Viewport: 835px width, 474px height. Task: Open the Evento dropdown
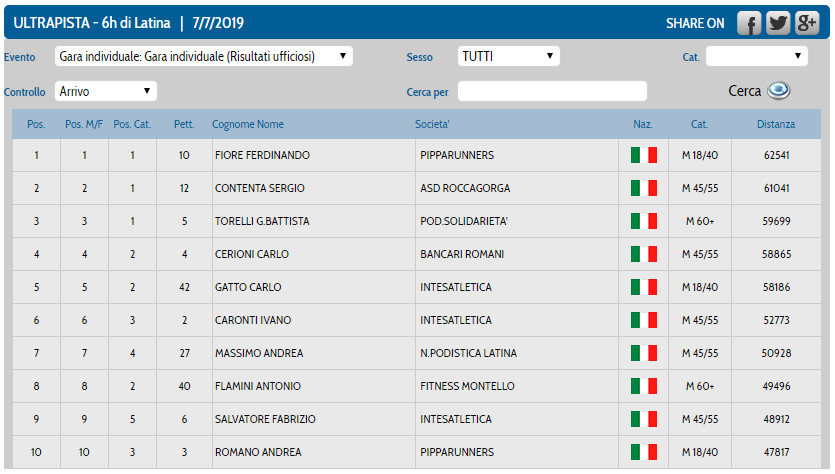pyautogui.click(x=204, y=57)
